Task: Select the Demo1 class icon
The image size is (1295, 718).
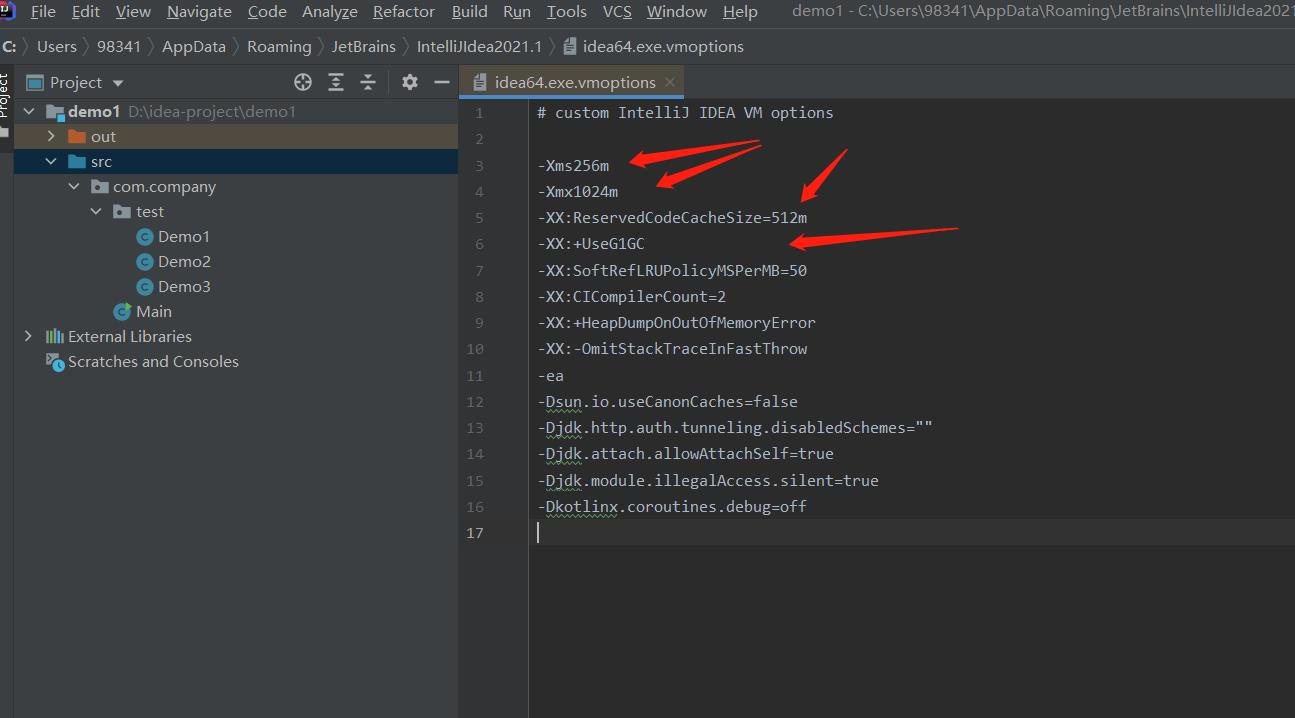Action: click(x=145, y=237)
